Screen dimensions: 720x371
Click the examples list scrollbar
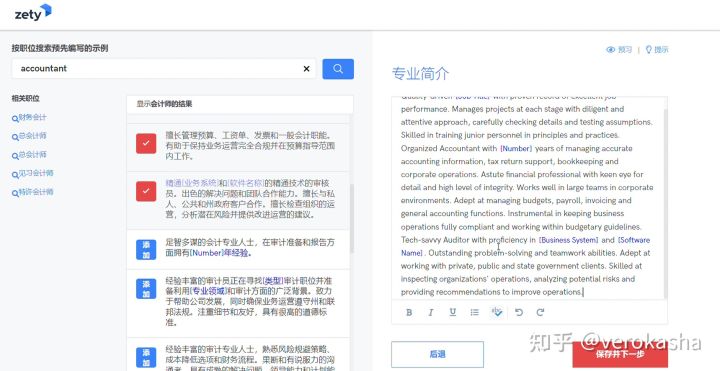point(352,218)
